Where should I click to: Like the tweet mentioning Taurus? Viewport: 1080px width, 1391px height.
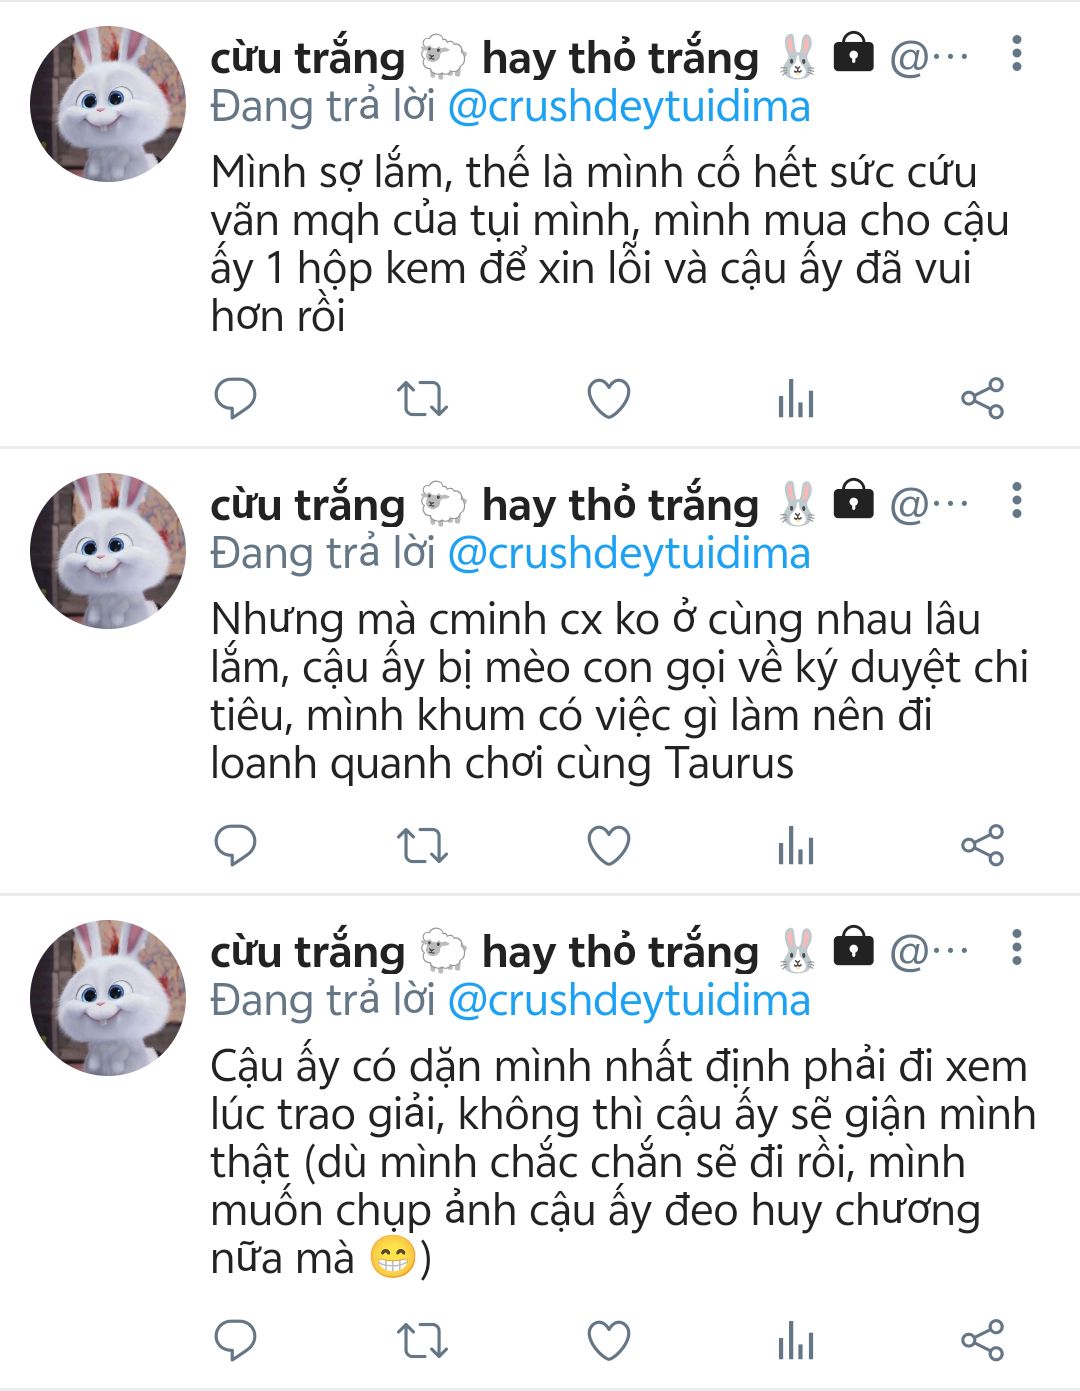click(x=608, y=846)
